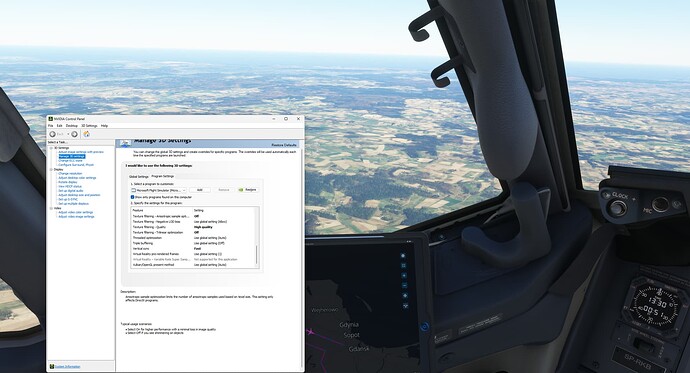Tap the sun-shaped icon on cockpit tablet
The width and height of the screenshot is (690, 373).
[403, 256]
